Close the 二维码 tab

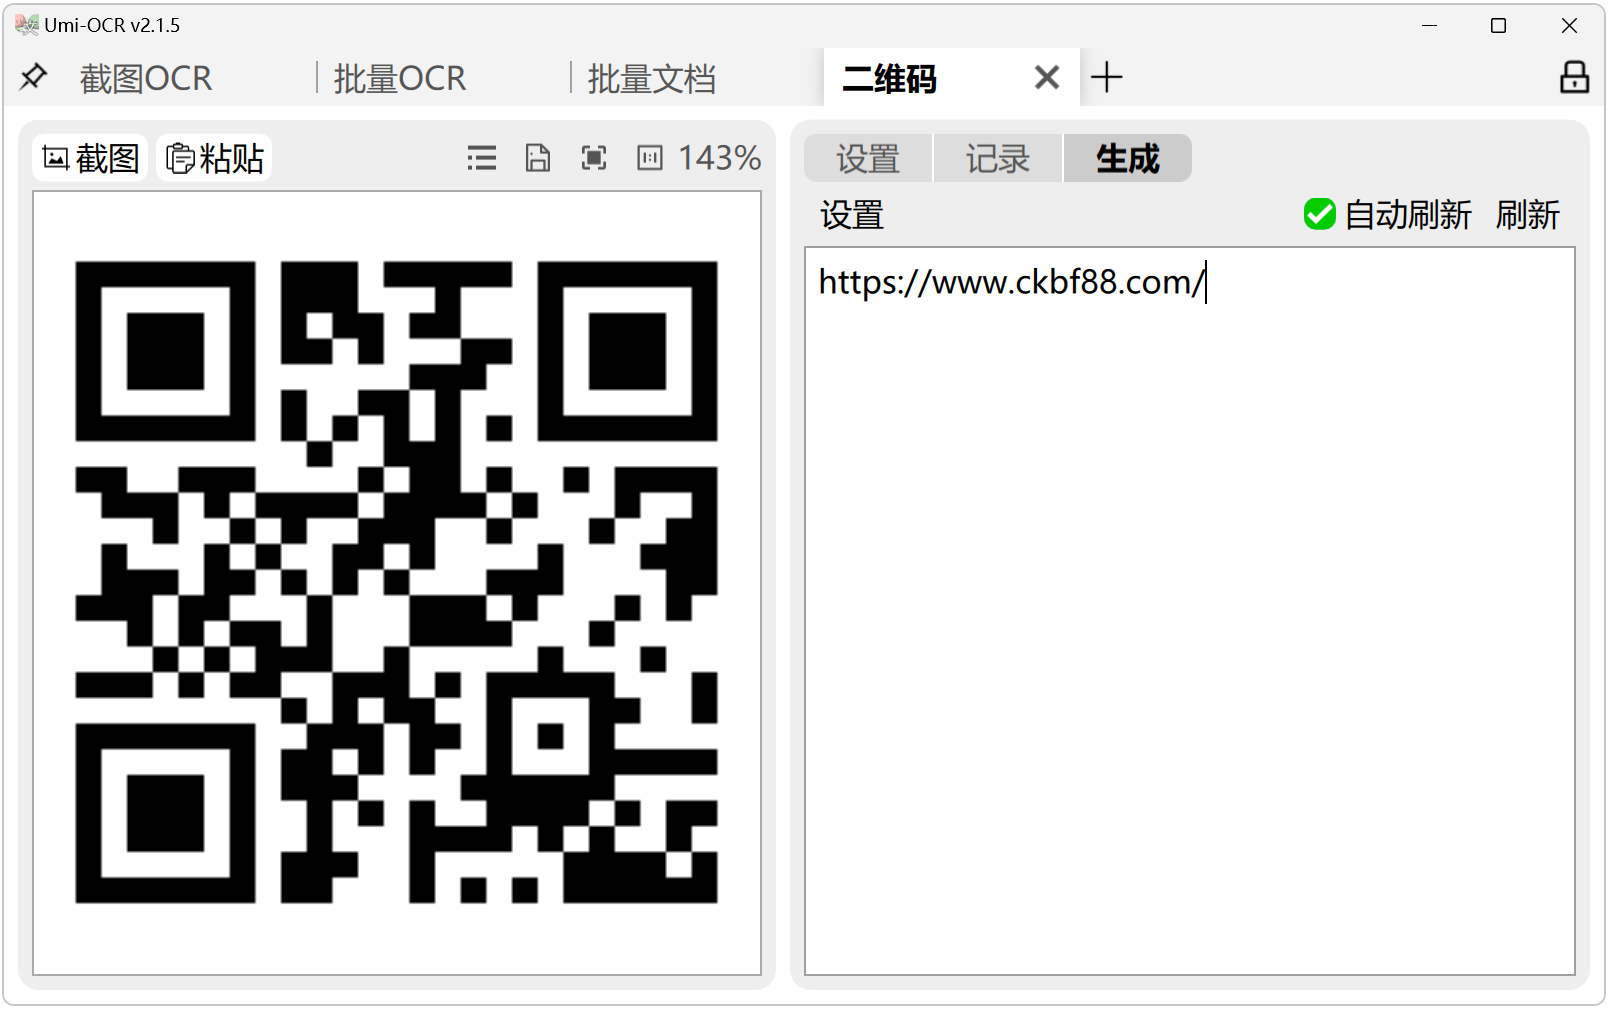pos(1047,77)
